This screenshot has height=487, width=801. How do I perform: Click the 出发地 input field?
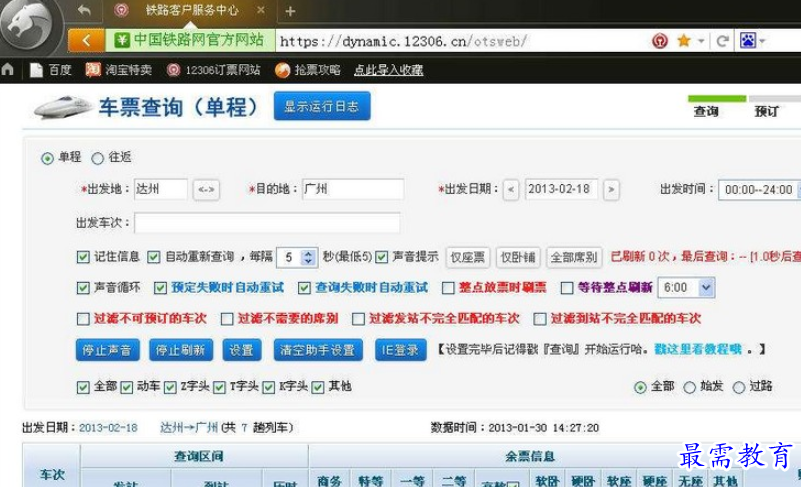tap(161, 189)
